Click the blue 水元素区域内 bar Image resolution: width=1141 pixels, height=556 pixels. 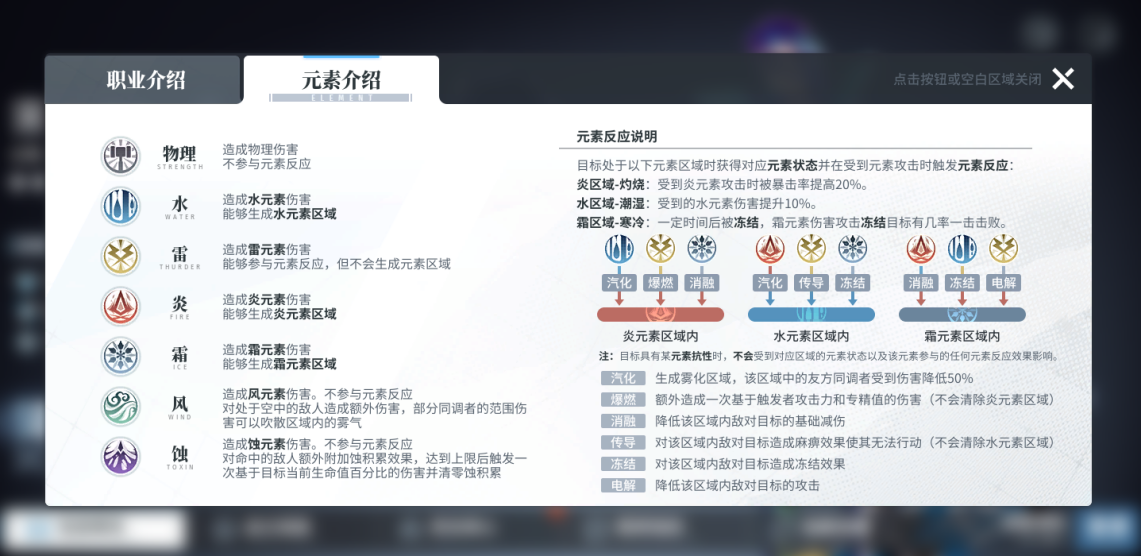[811, 315]
